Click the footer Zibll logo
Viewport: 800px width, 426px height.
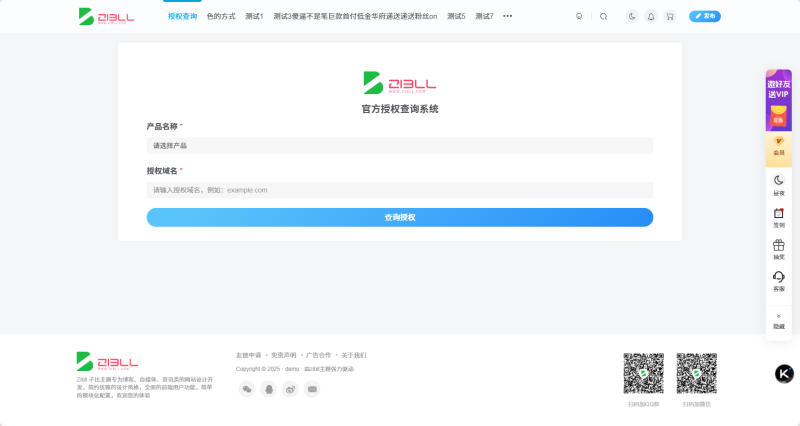pos(107,361)
